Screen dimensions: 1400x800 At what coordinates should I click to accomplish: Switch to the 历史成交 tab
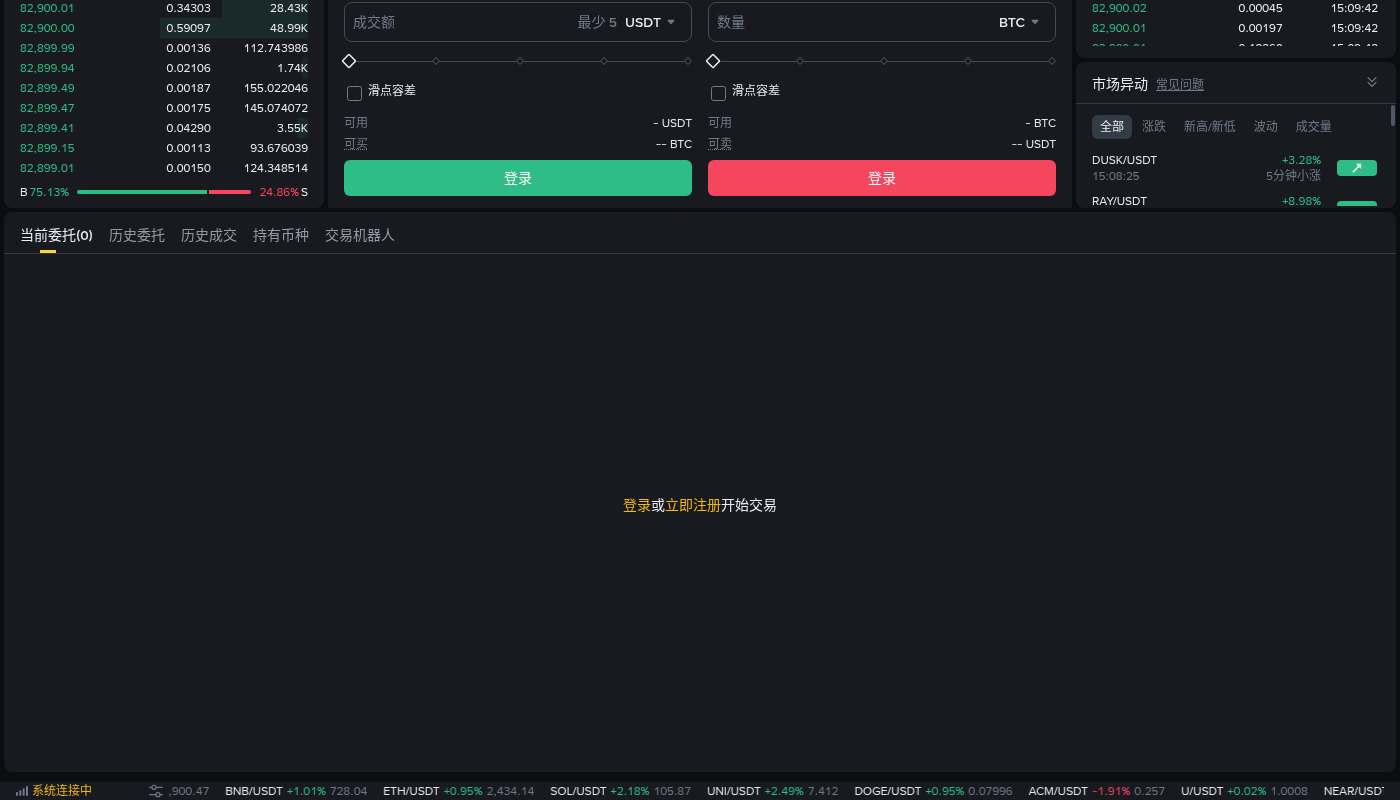tap(209, 236)
